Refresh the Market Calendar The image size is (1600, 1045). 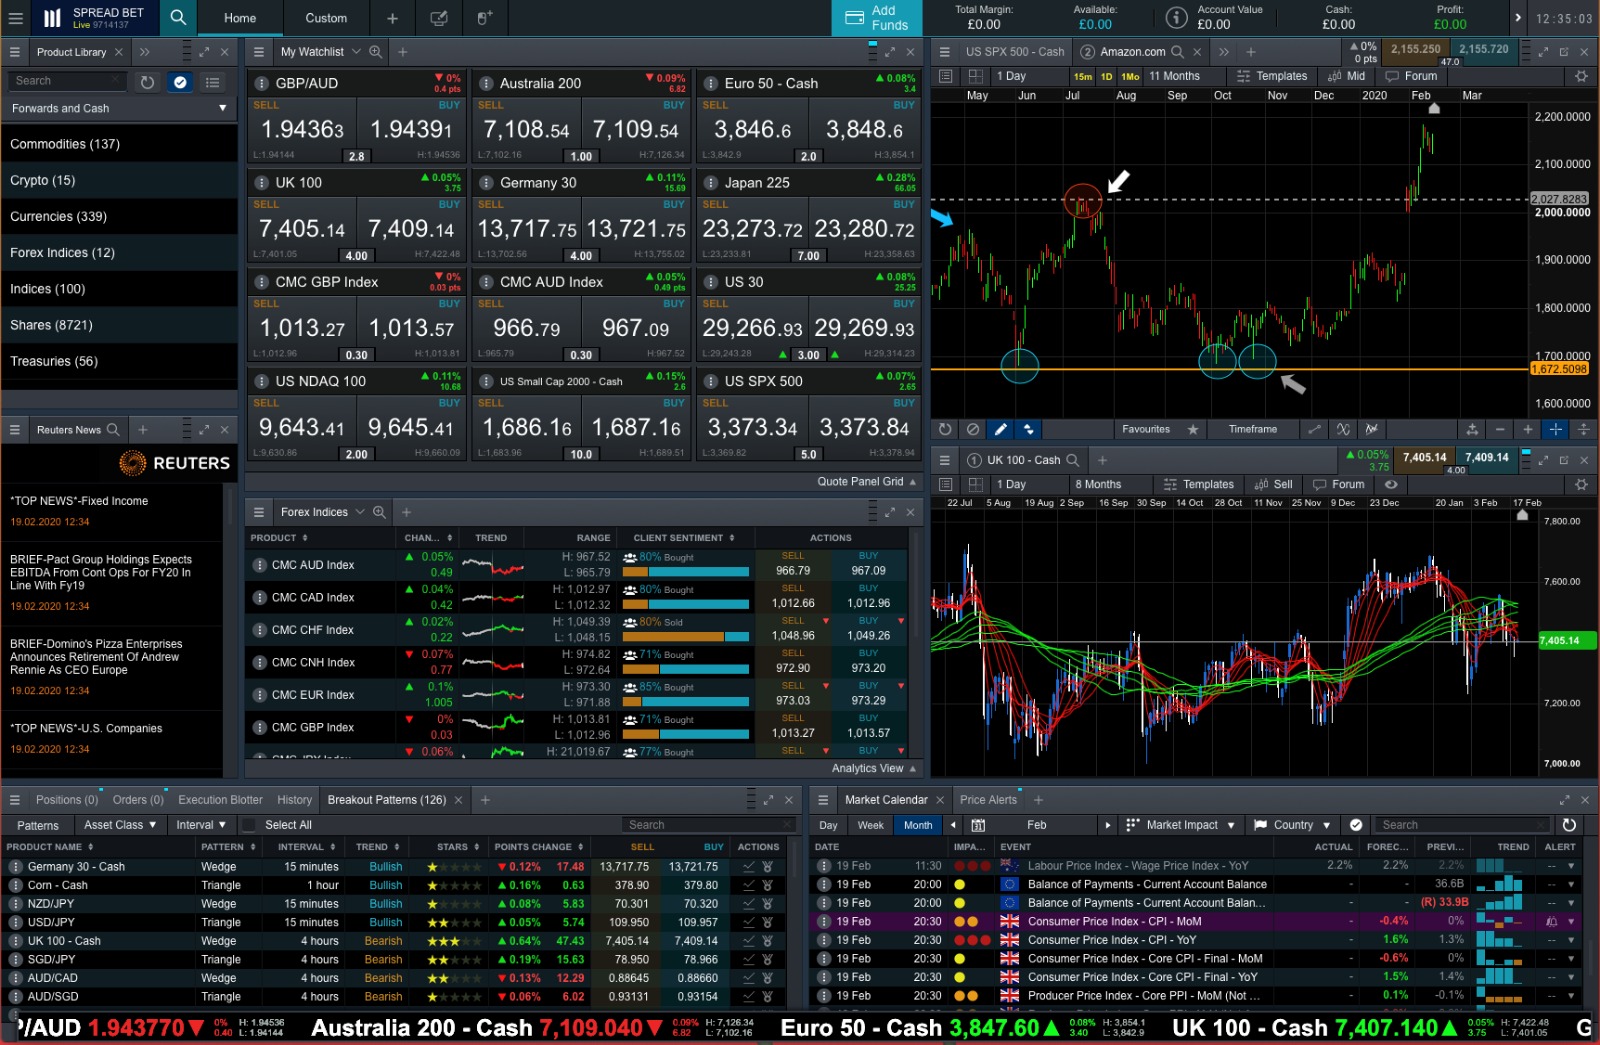pos(1569,825)
